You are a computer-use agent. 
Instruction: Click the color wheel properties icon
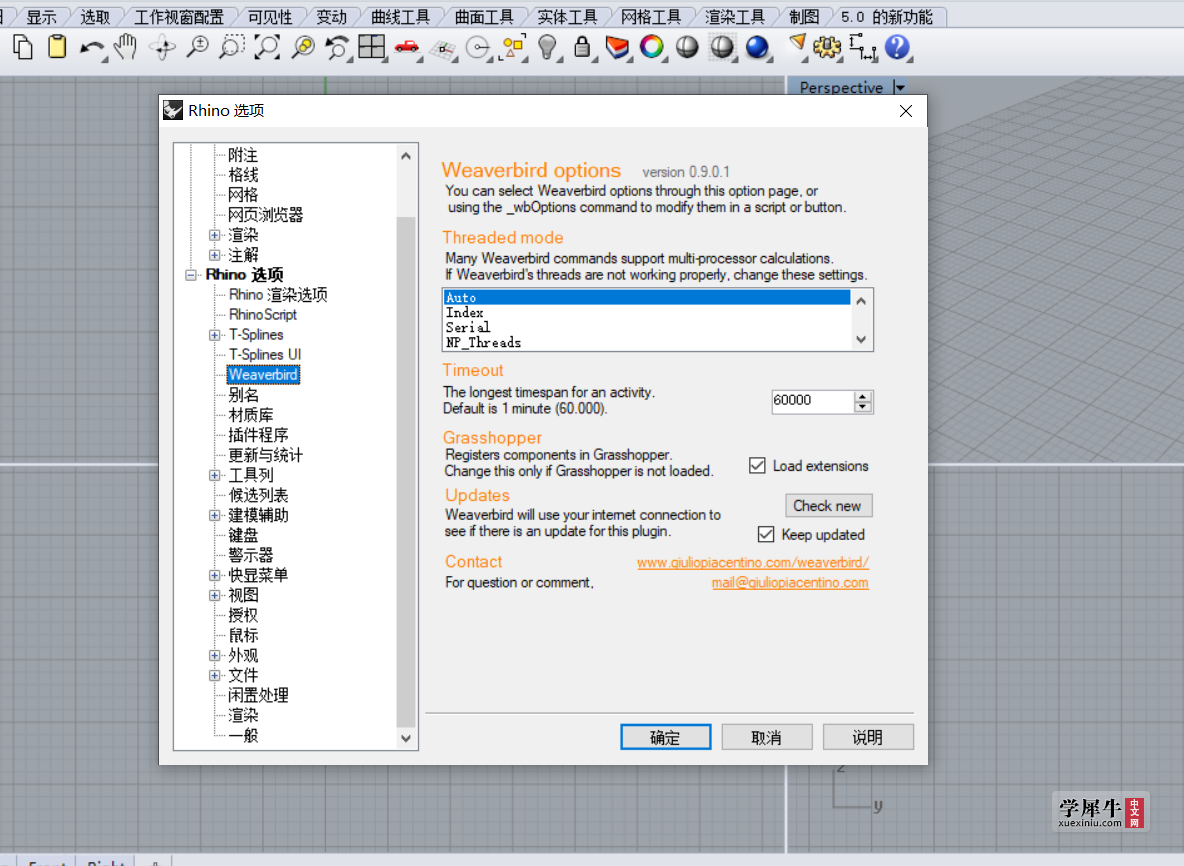point(652,47)
